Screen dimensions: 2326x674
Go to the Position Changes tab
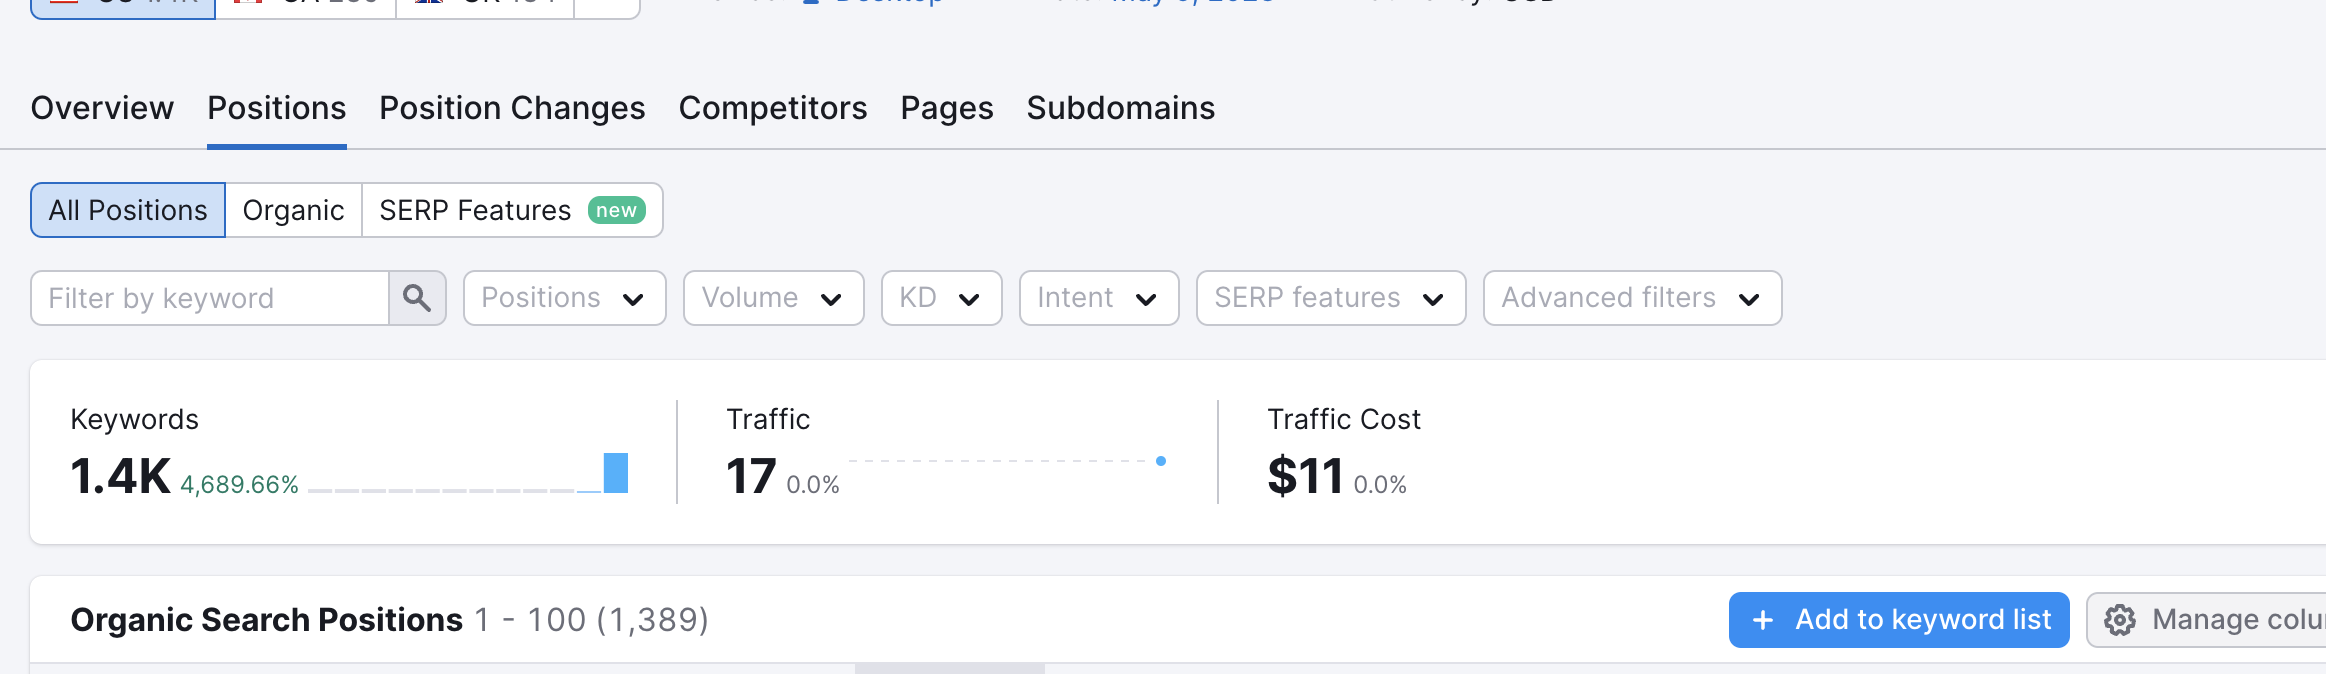tap(512, 108)
